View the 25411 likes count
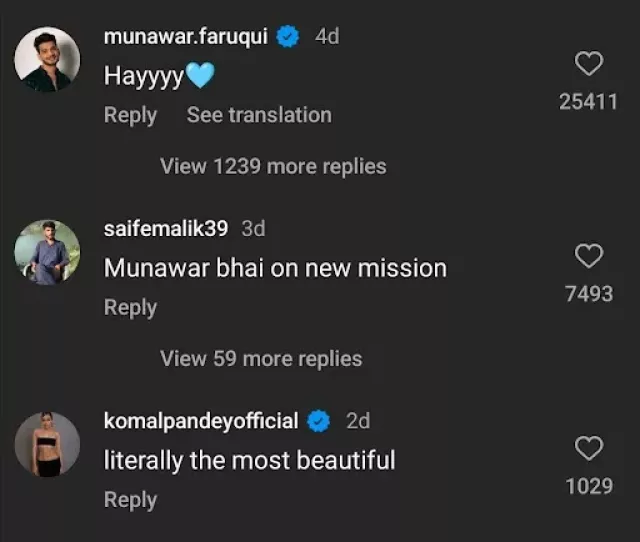Screen dimensions: 640x542 click(x=588, y=101)
